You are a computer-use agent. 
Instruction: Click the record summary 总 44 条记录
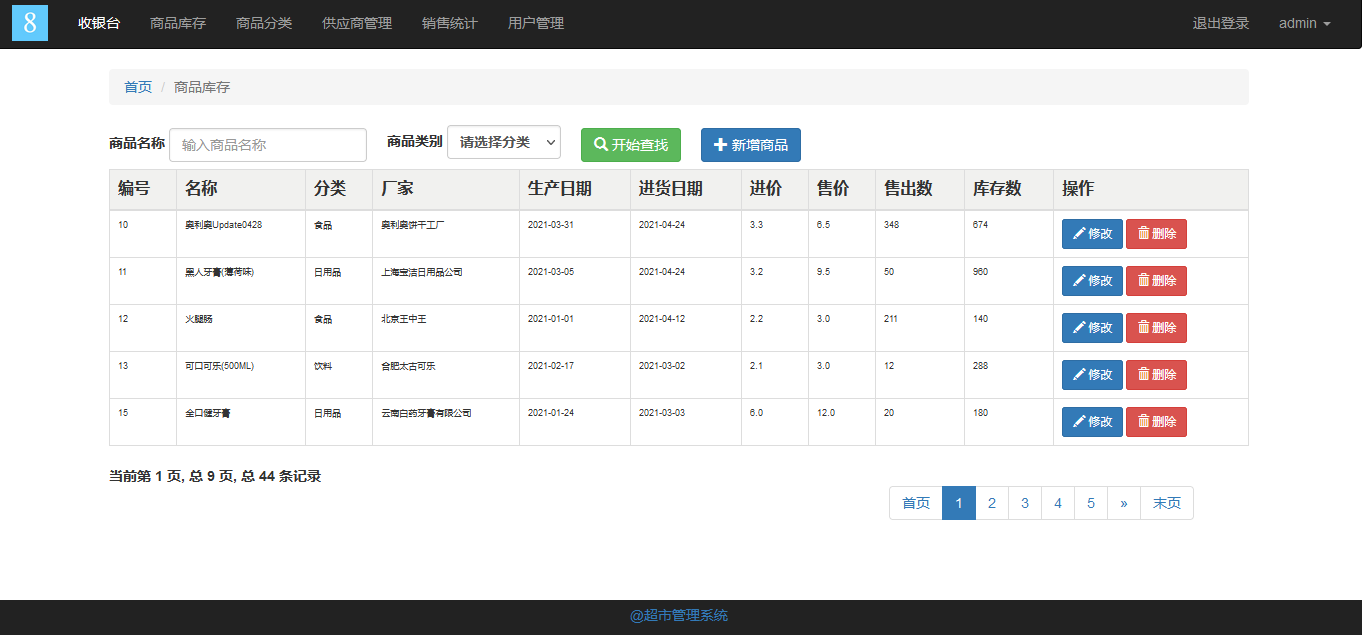[x=281, y=476]
